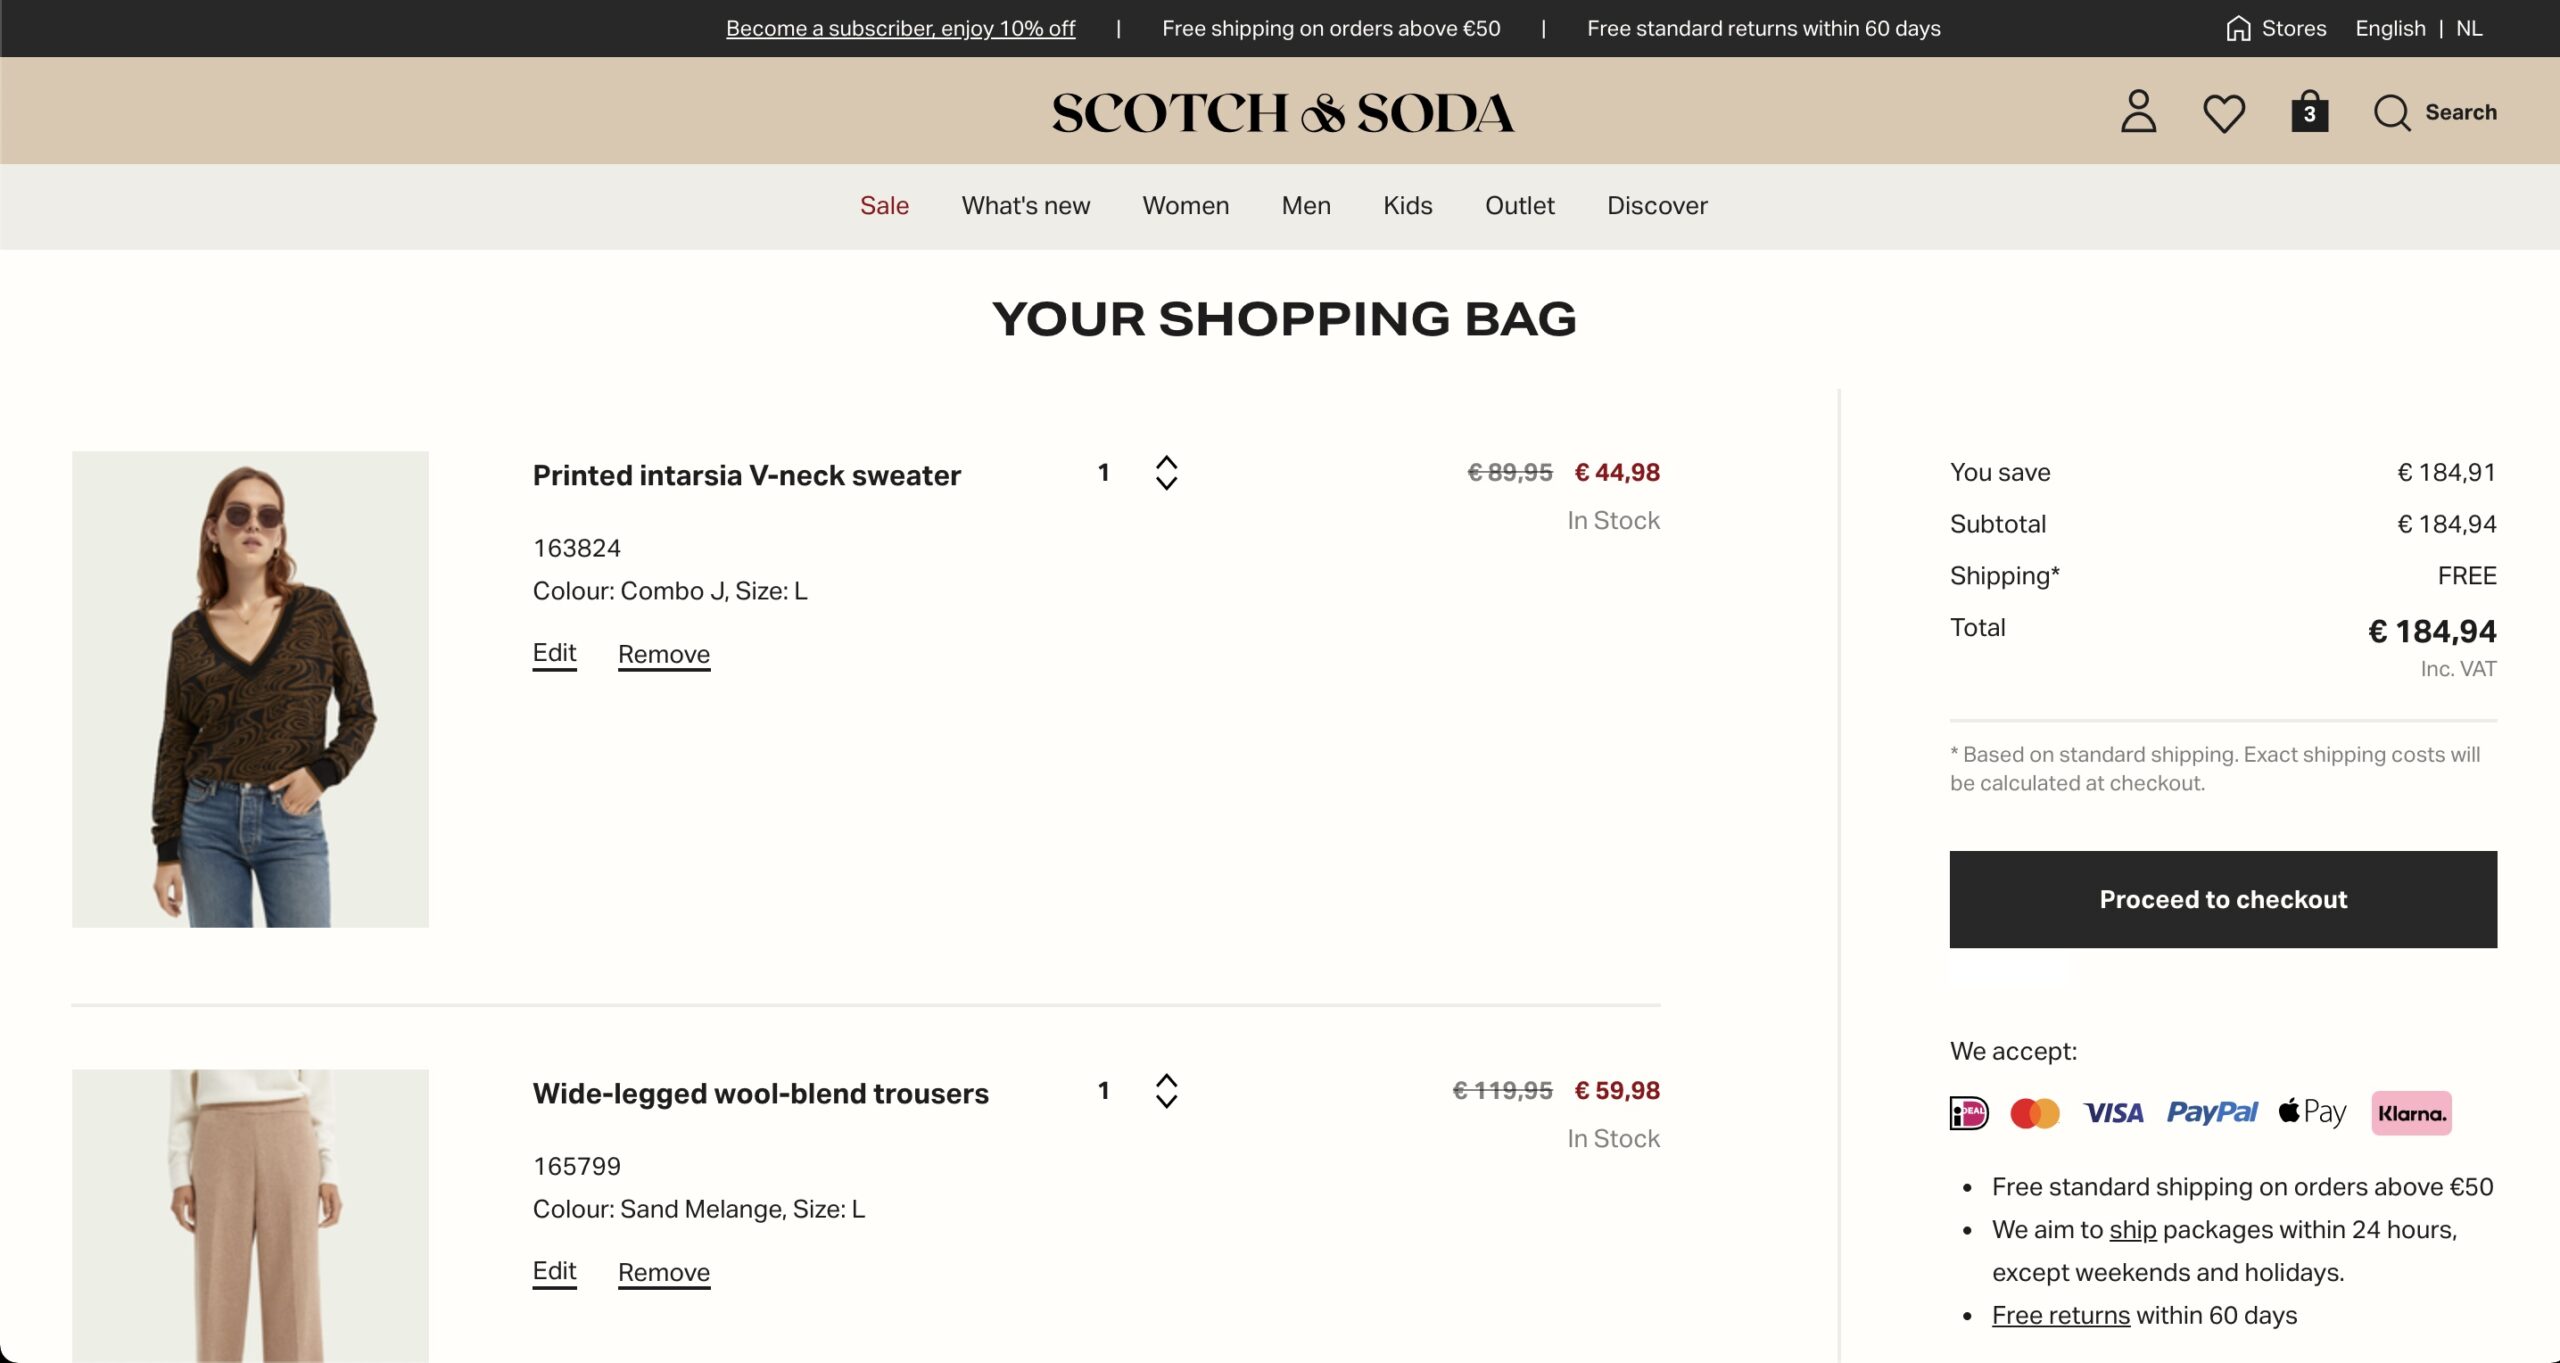Click the PayPal payment logo
2560x1363 pixels.
(2211, 1112)
